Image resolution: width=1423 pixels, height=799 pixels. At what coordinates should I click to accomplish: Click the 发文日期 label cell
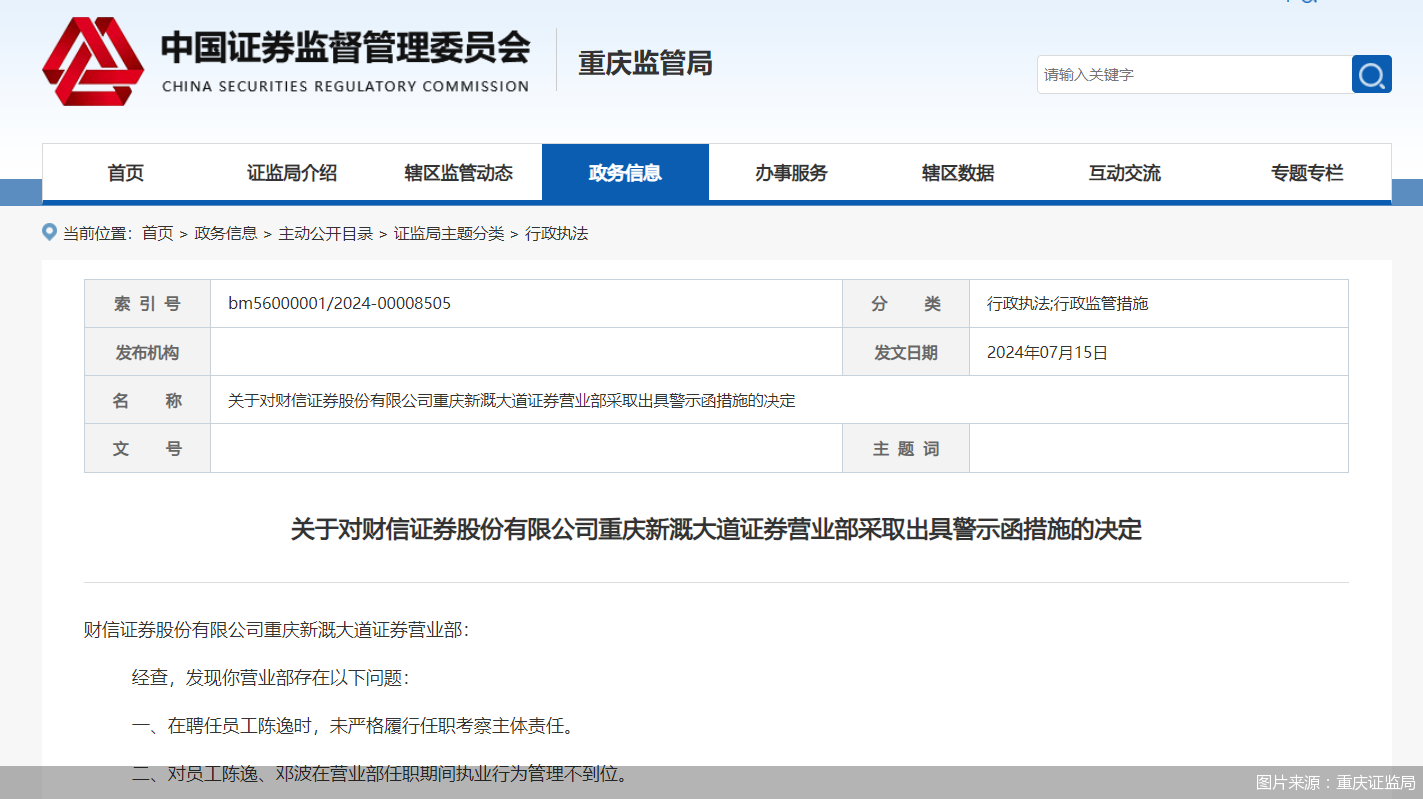(906, 352)
